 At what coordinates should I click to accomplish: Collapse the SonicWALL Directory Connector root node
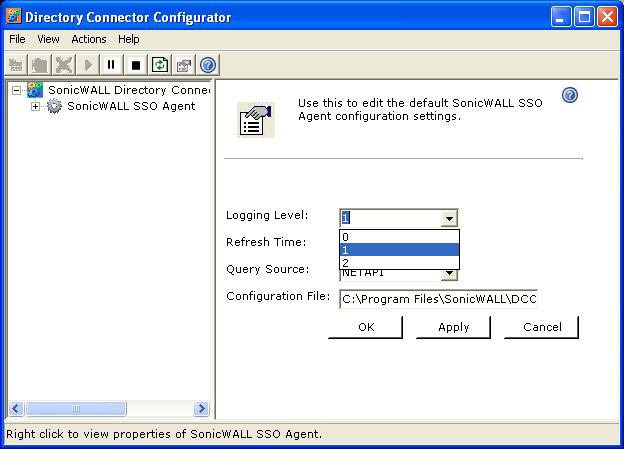[16, 90]
